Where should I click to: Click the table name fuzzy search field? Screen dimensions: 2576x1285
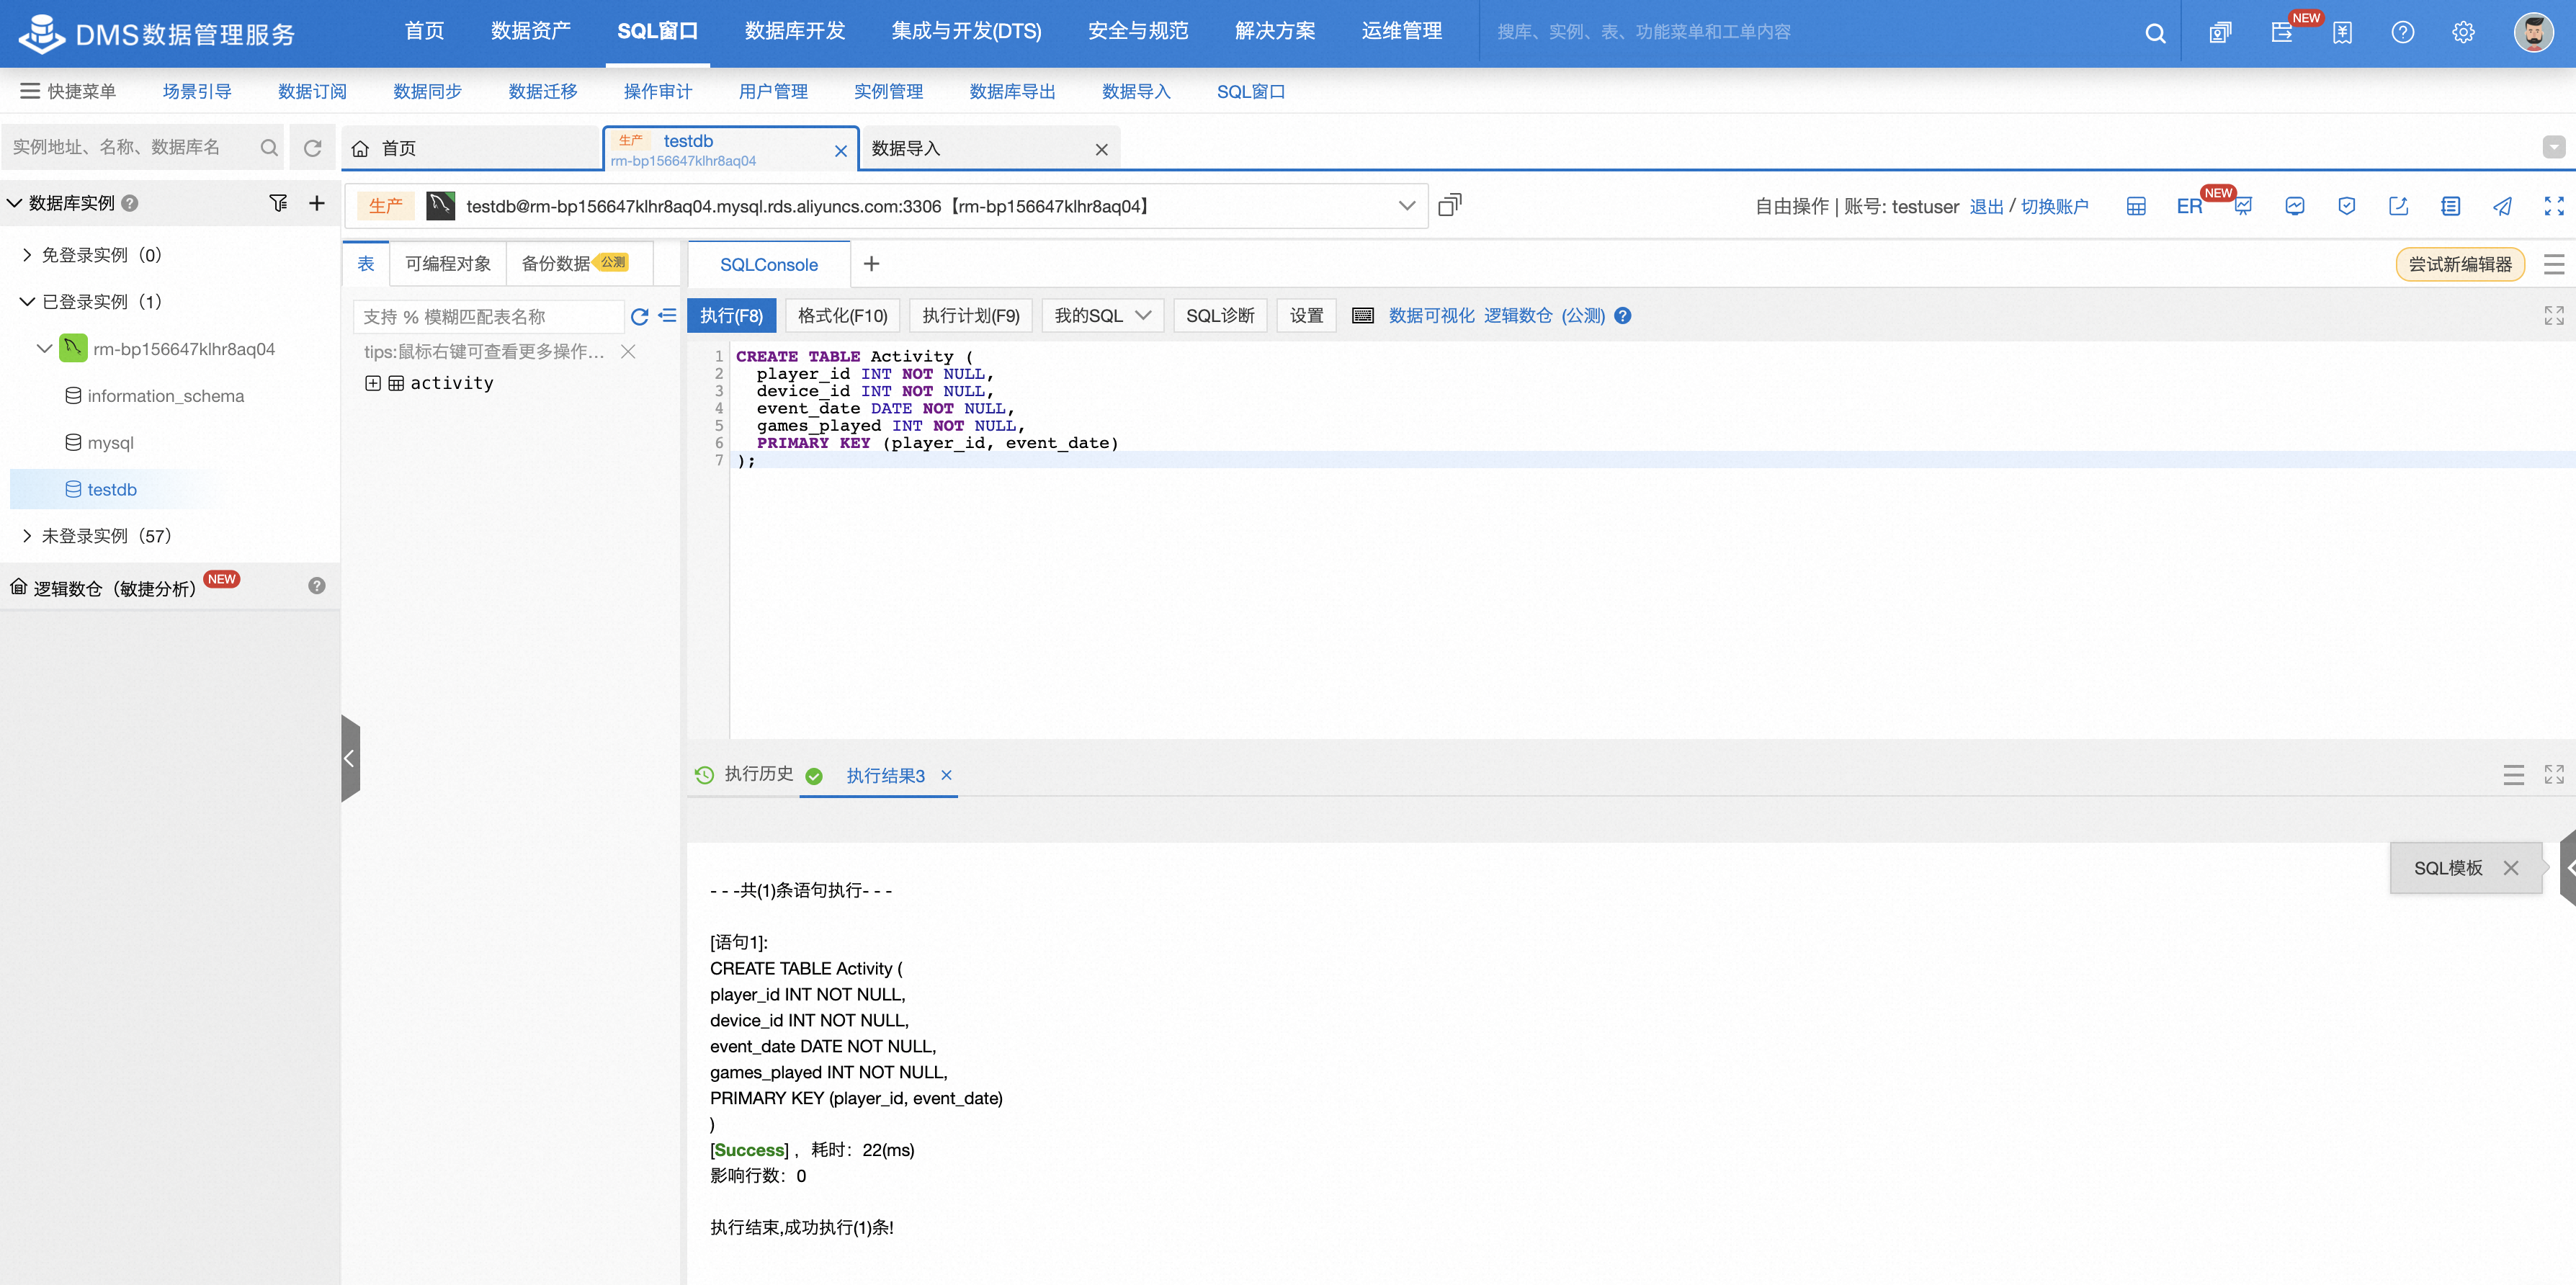pyautogui.click(x=488, y=317)
